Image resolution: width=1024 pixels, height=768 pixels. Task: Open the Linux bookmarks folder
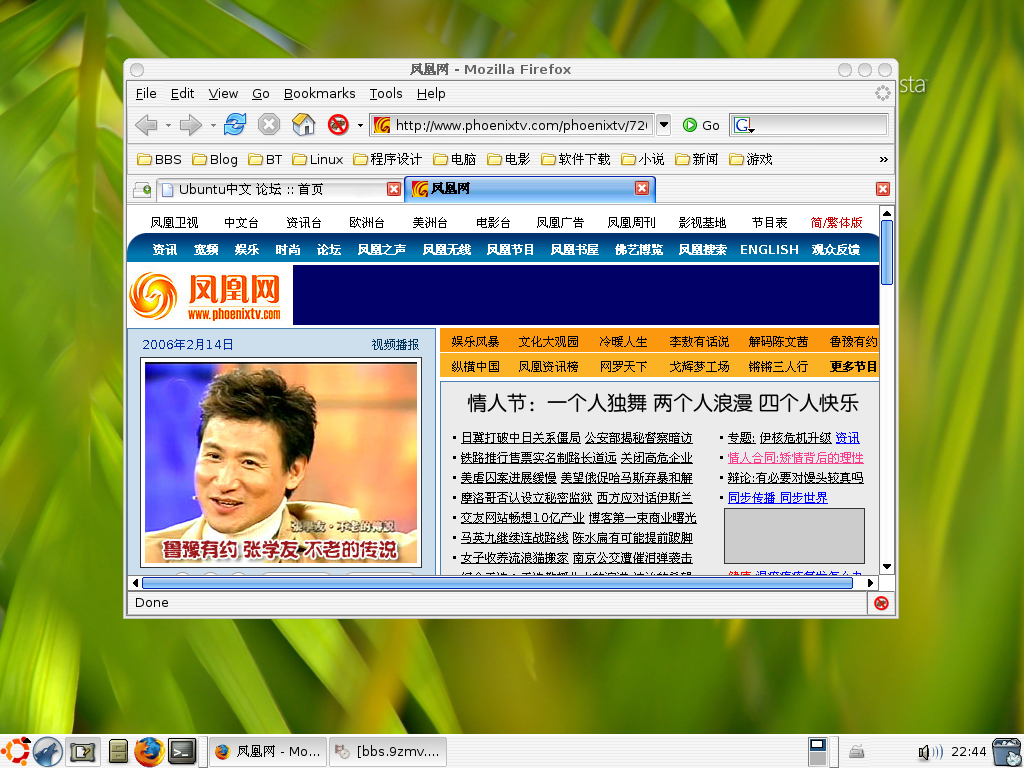click(317, 159)
